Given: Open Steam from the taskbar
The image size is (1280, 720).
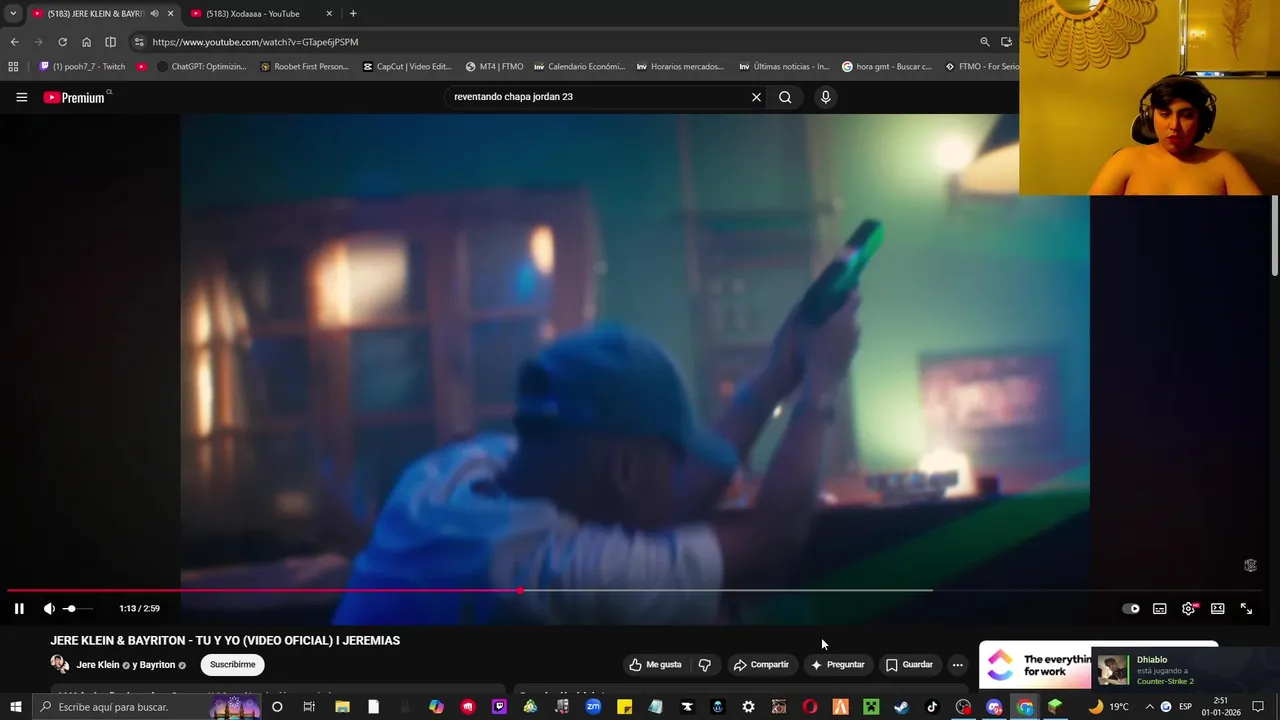Looking at the screenshot, I should point(901,707).
